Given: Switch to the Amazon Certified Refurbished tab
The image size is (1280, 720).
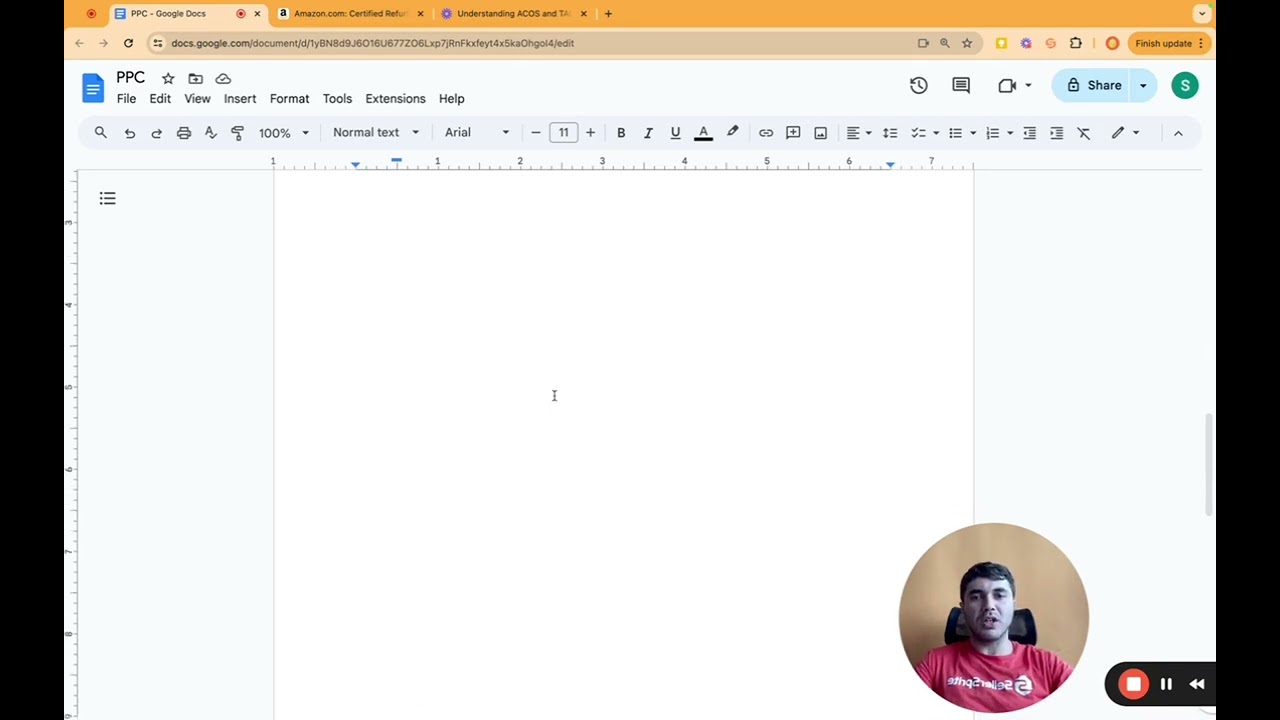Looking at the screenshot, I should tap(351, 14).
